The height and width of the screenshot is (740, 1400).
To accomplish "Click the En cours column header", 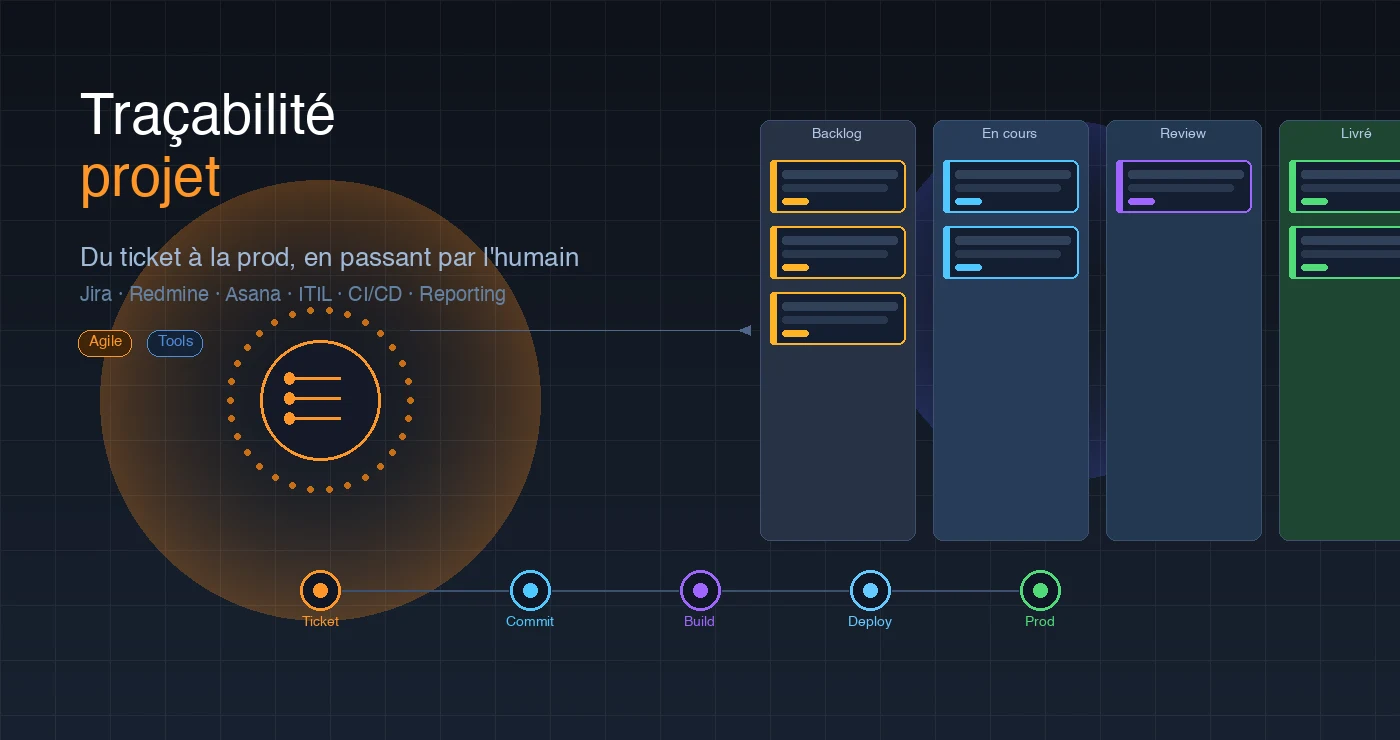I will pyautogui.click(x=1010, y=133).
